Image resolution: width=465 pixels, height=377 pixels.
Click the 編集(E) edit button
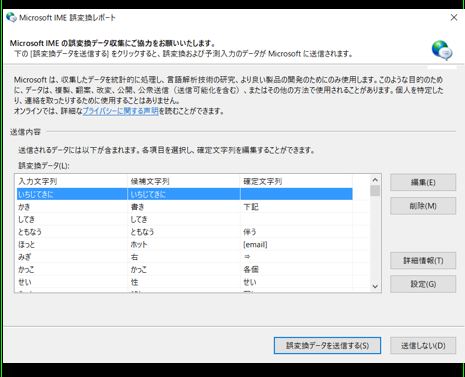[x=423, y=182]
